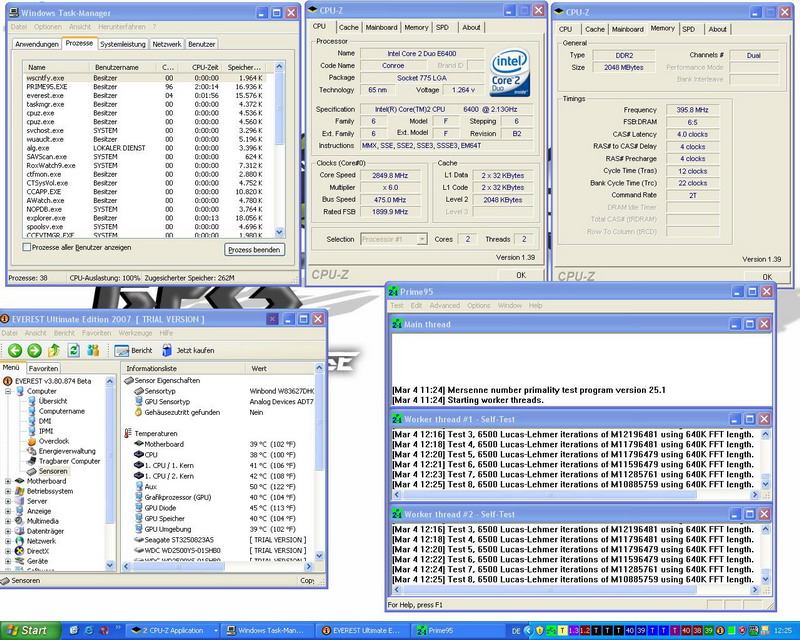800x640 pixels.
Task: Click the up-level arrow icon in EVEREST toolbar
Action: point(54,350)
